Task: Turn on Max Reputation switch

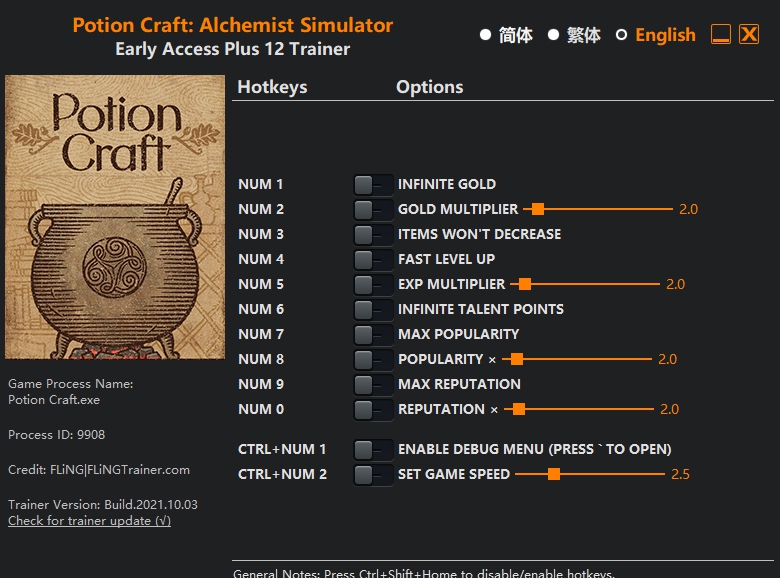Action: click(x=373, y=385)
